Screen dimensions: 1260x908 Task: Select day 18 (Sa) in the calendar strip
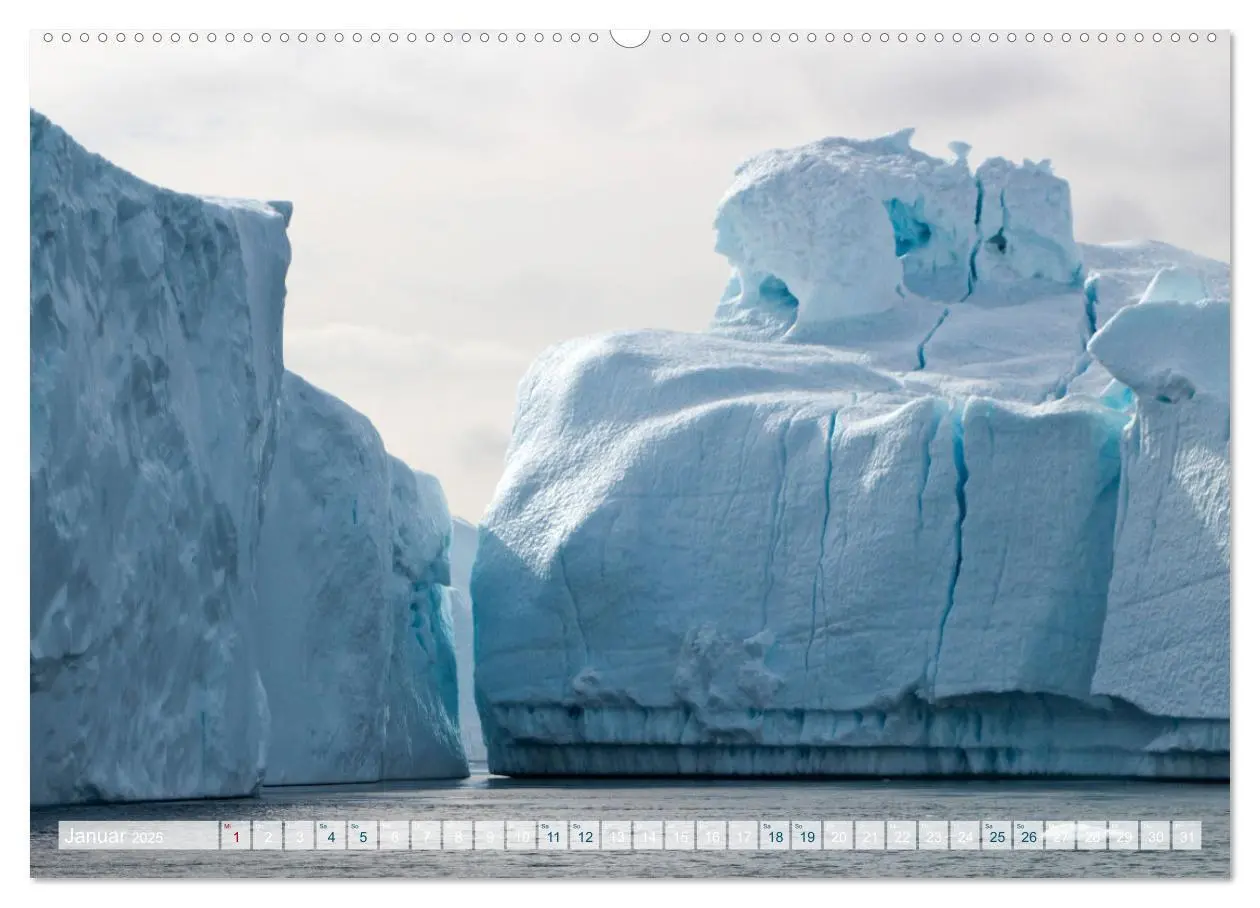(x=775, y=836)
